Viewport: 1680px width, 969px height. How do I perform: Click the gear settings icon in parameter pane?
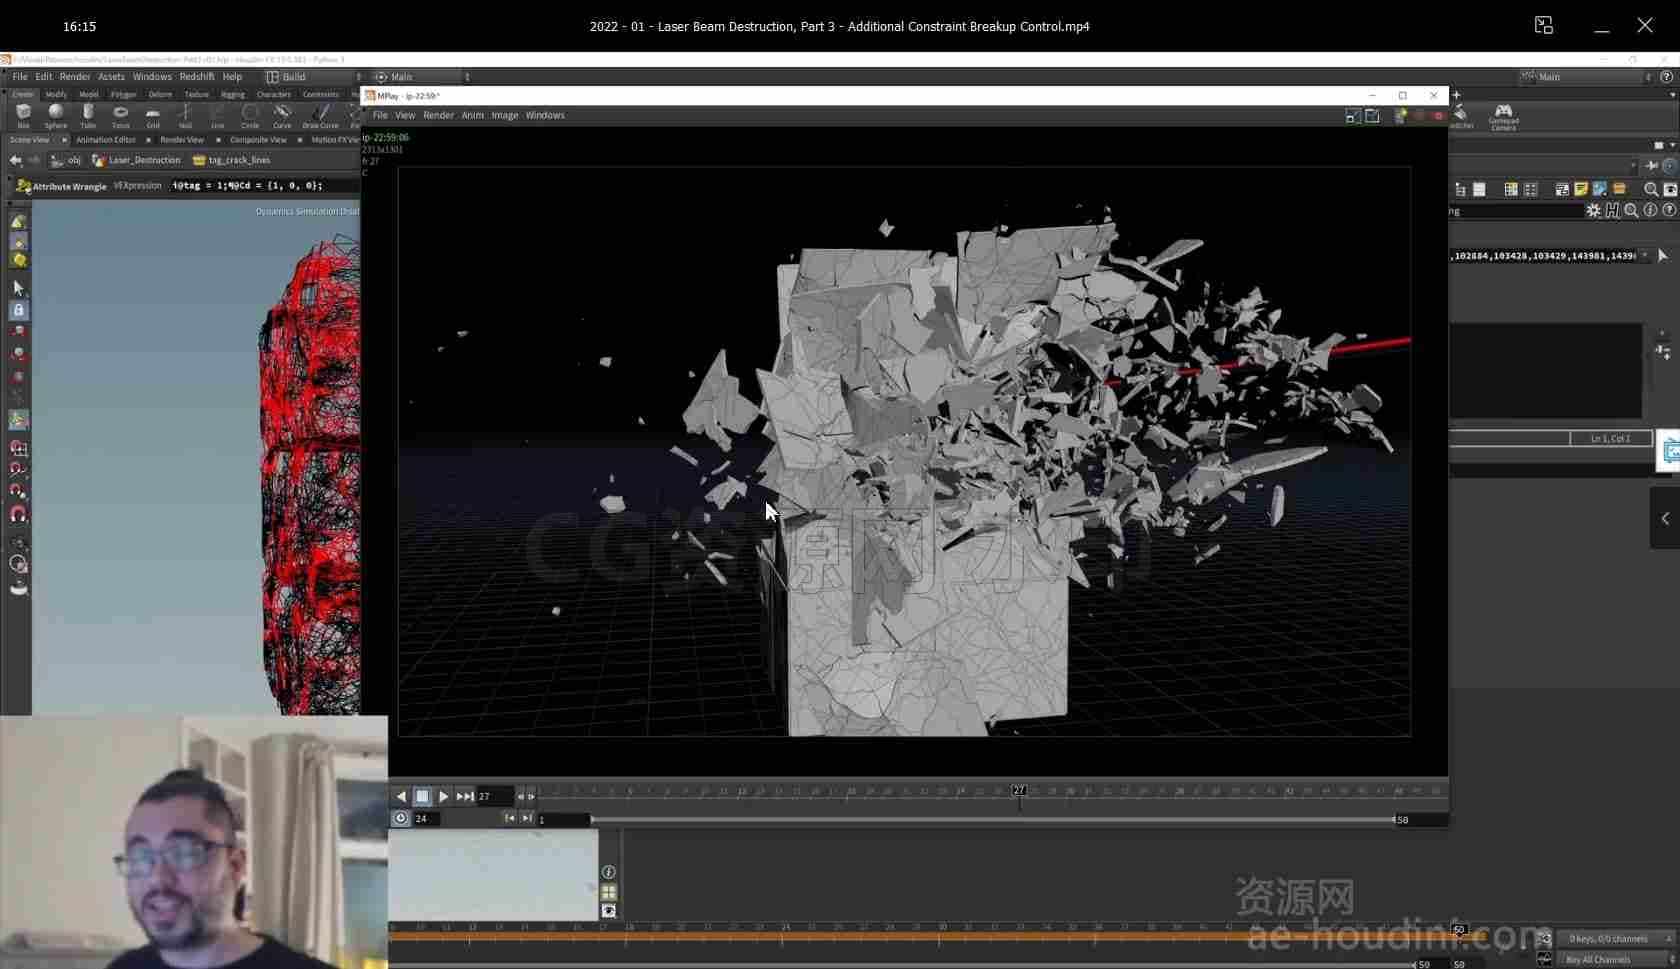[x=1593, y=210]
